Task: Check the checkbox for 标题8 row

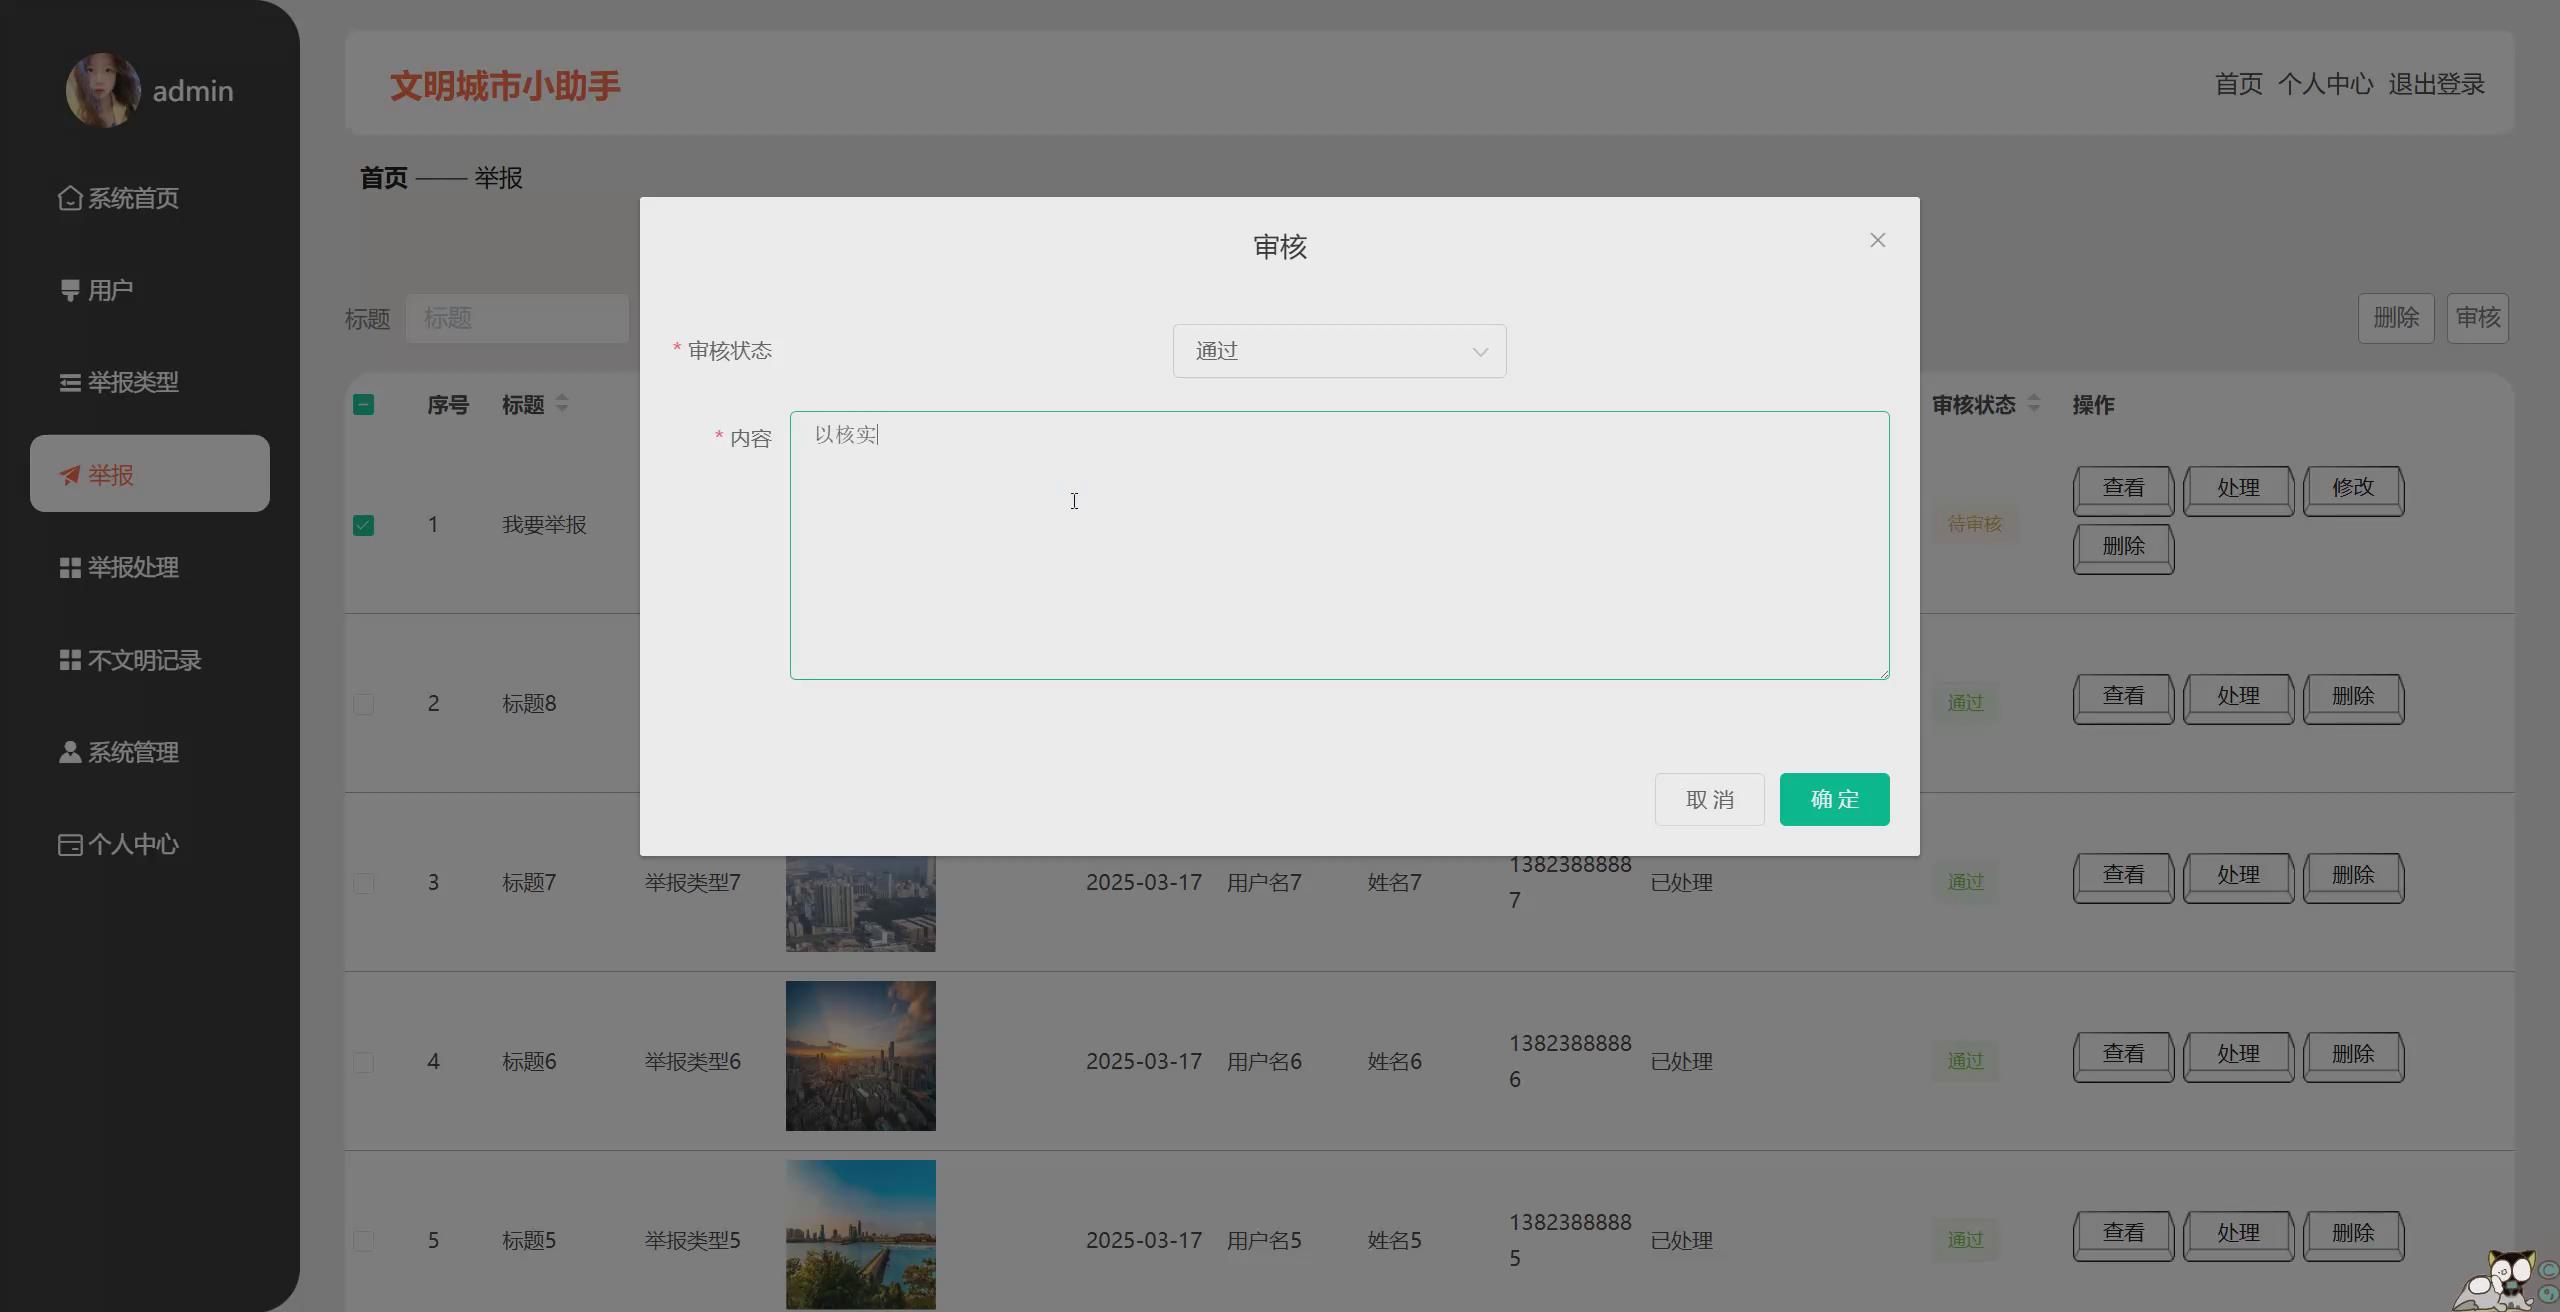Action: [x=363, y=703]
